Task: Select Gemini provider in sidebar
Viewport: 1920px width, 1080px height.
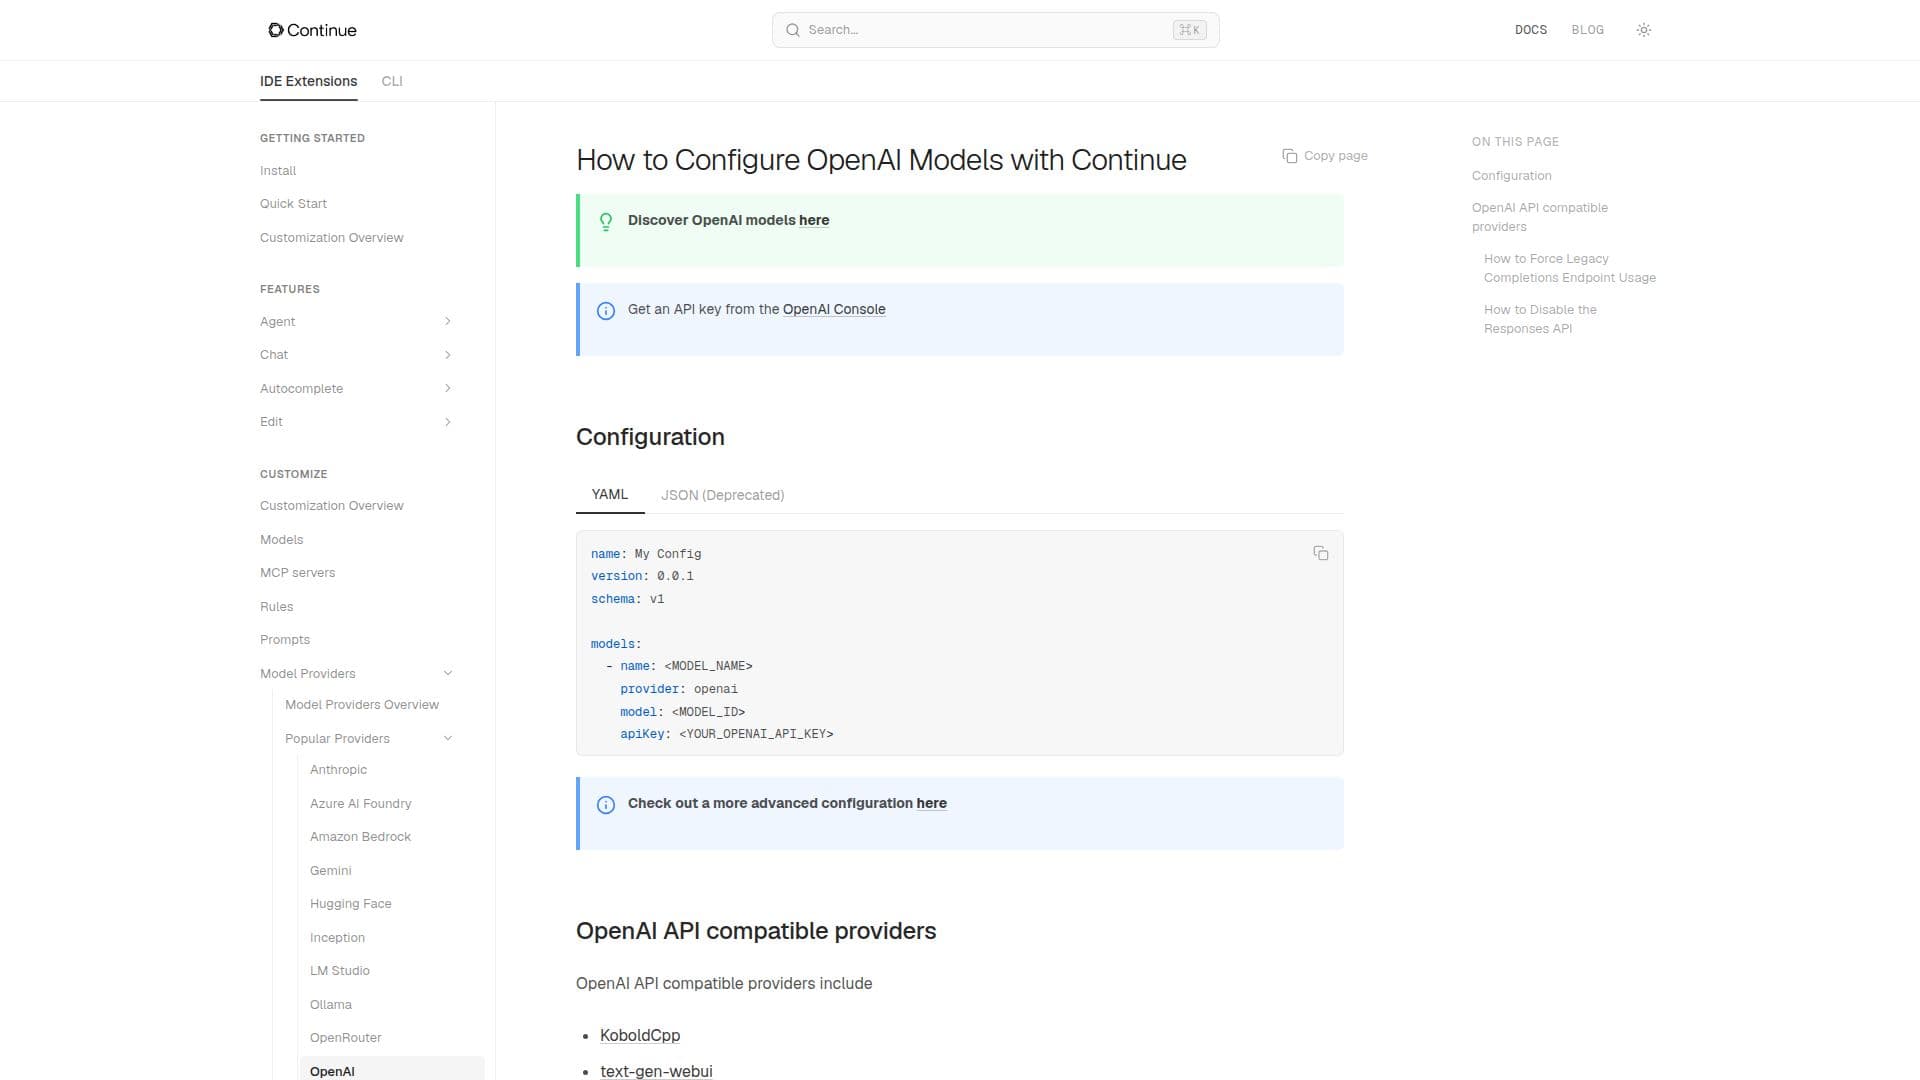Action: tap(330, 871)
